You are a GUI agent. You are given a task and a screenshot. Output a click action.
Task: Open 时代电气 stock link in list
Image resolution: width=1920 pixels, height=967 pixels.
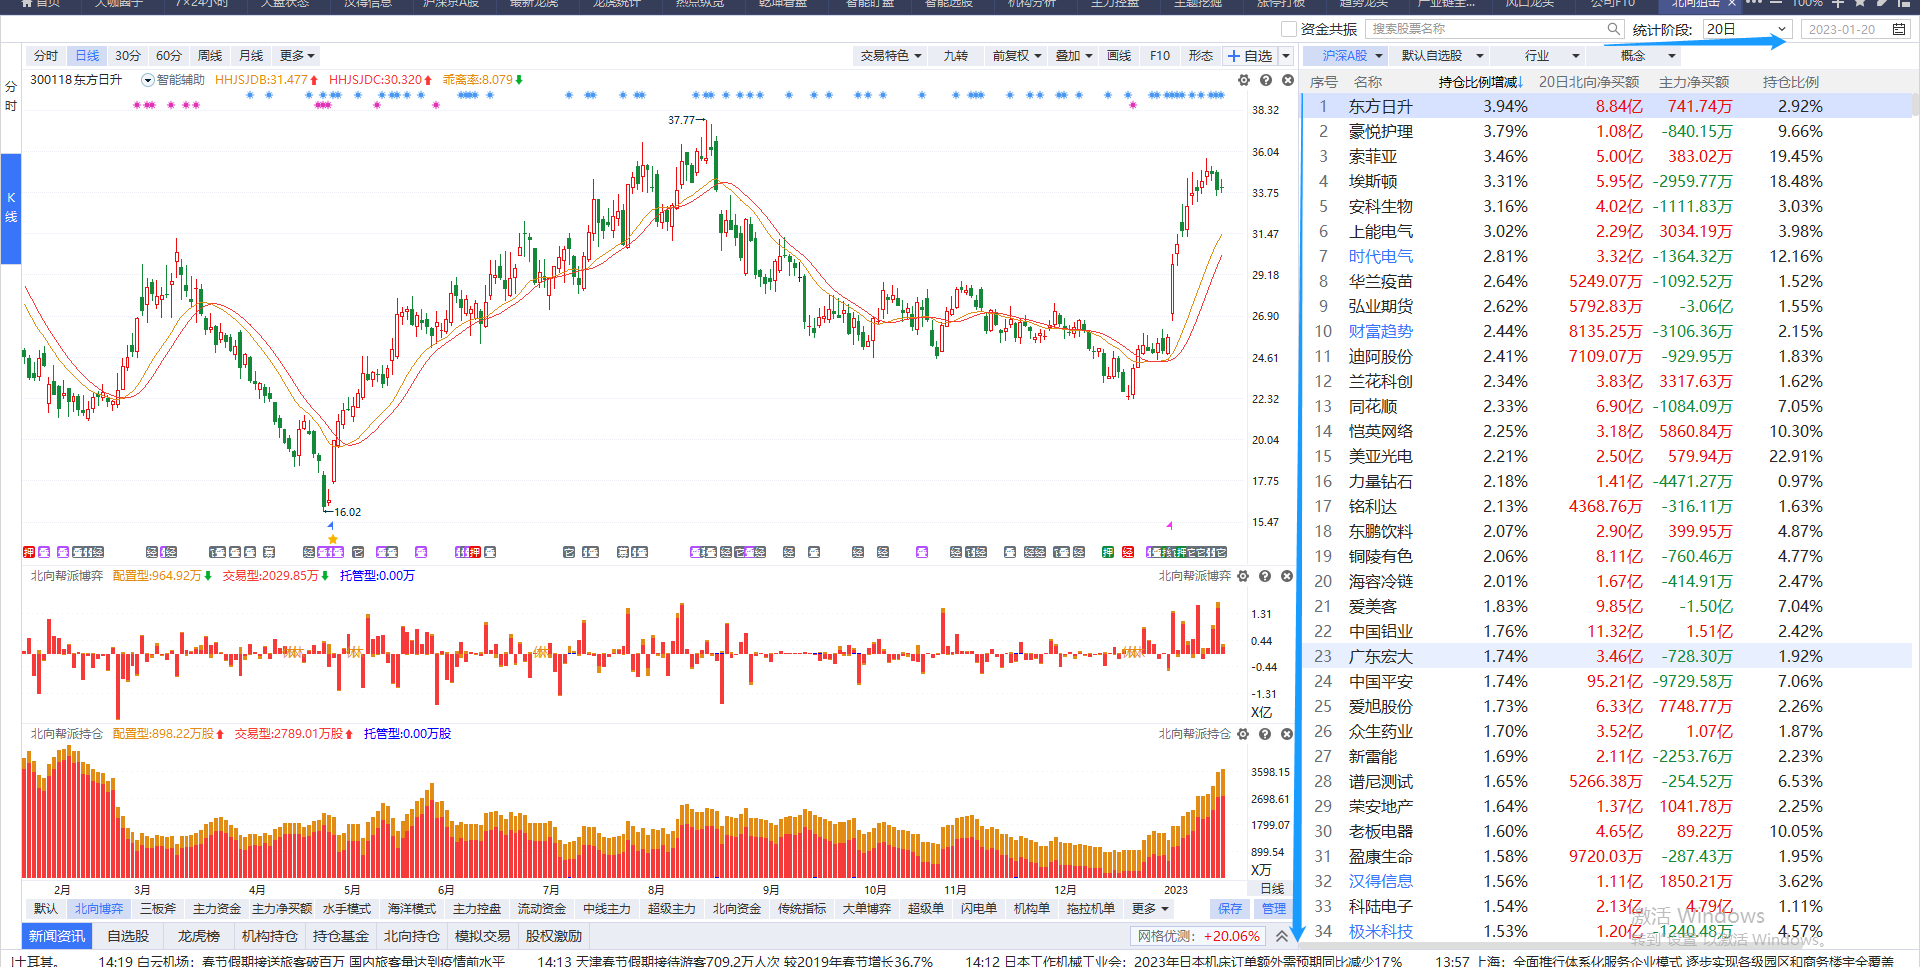click(1381, 257)
